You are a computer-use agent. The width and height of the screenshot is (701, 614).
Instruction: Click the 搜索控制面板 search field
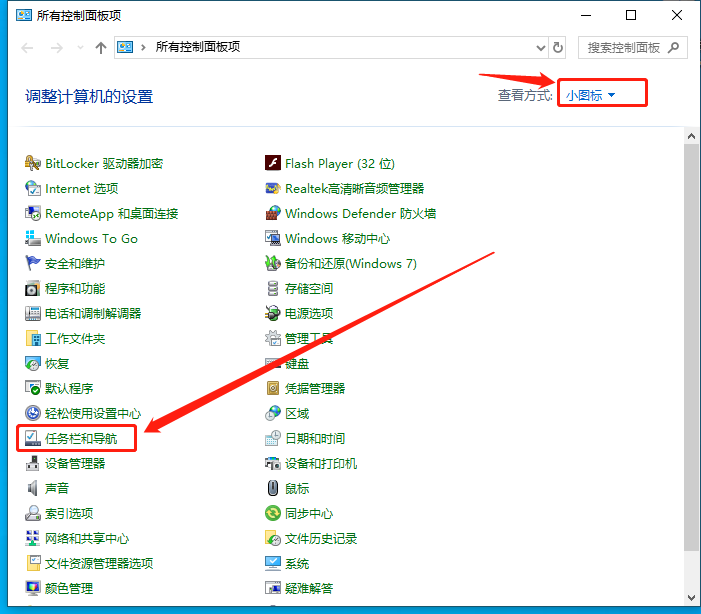[624, 47]
